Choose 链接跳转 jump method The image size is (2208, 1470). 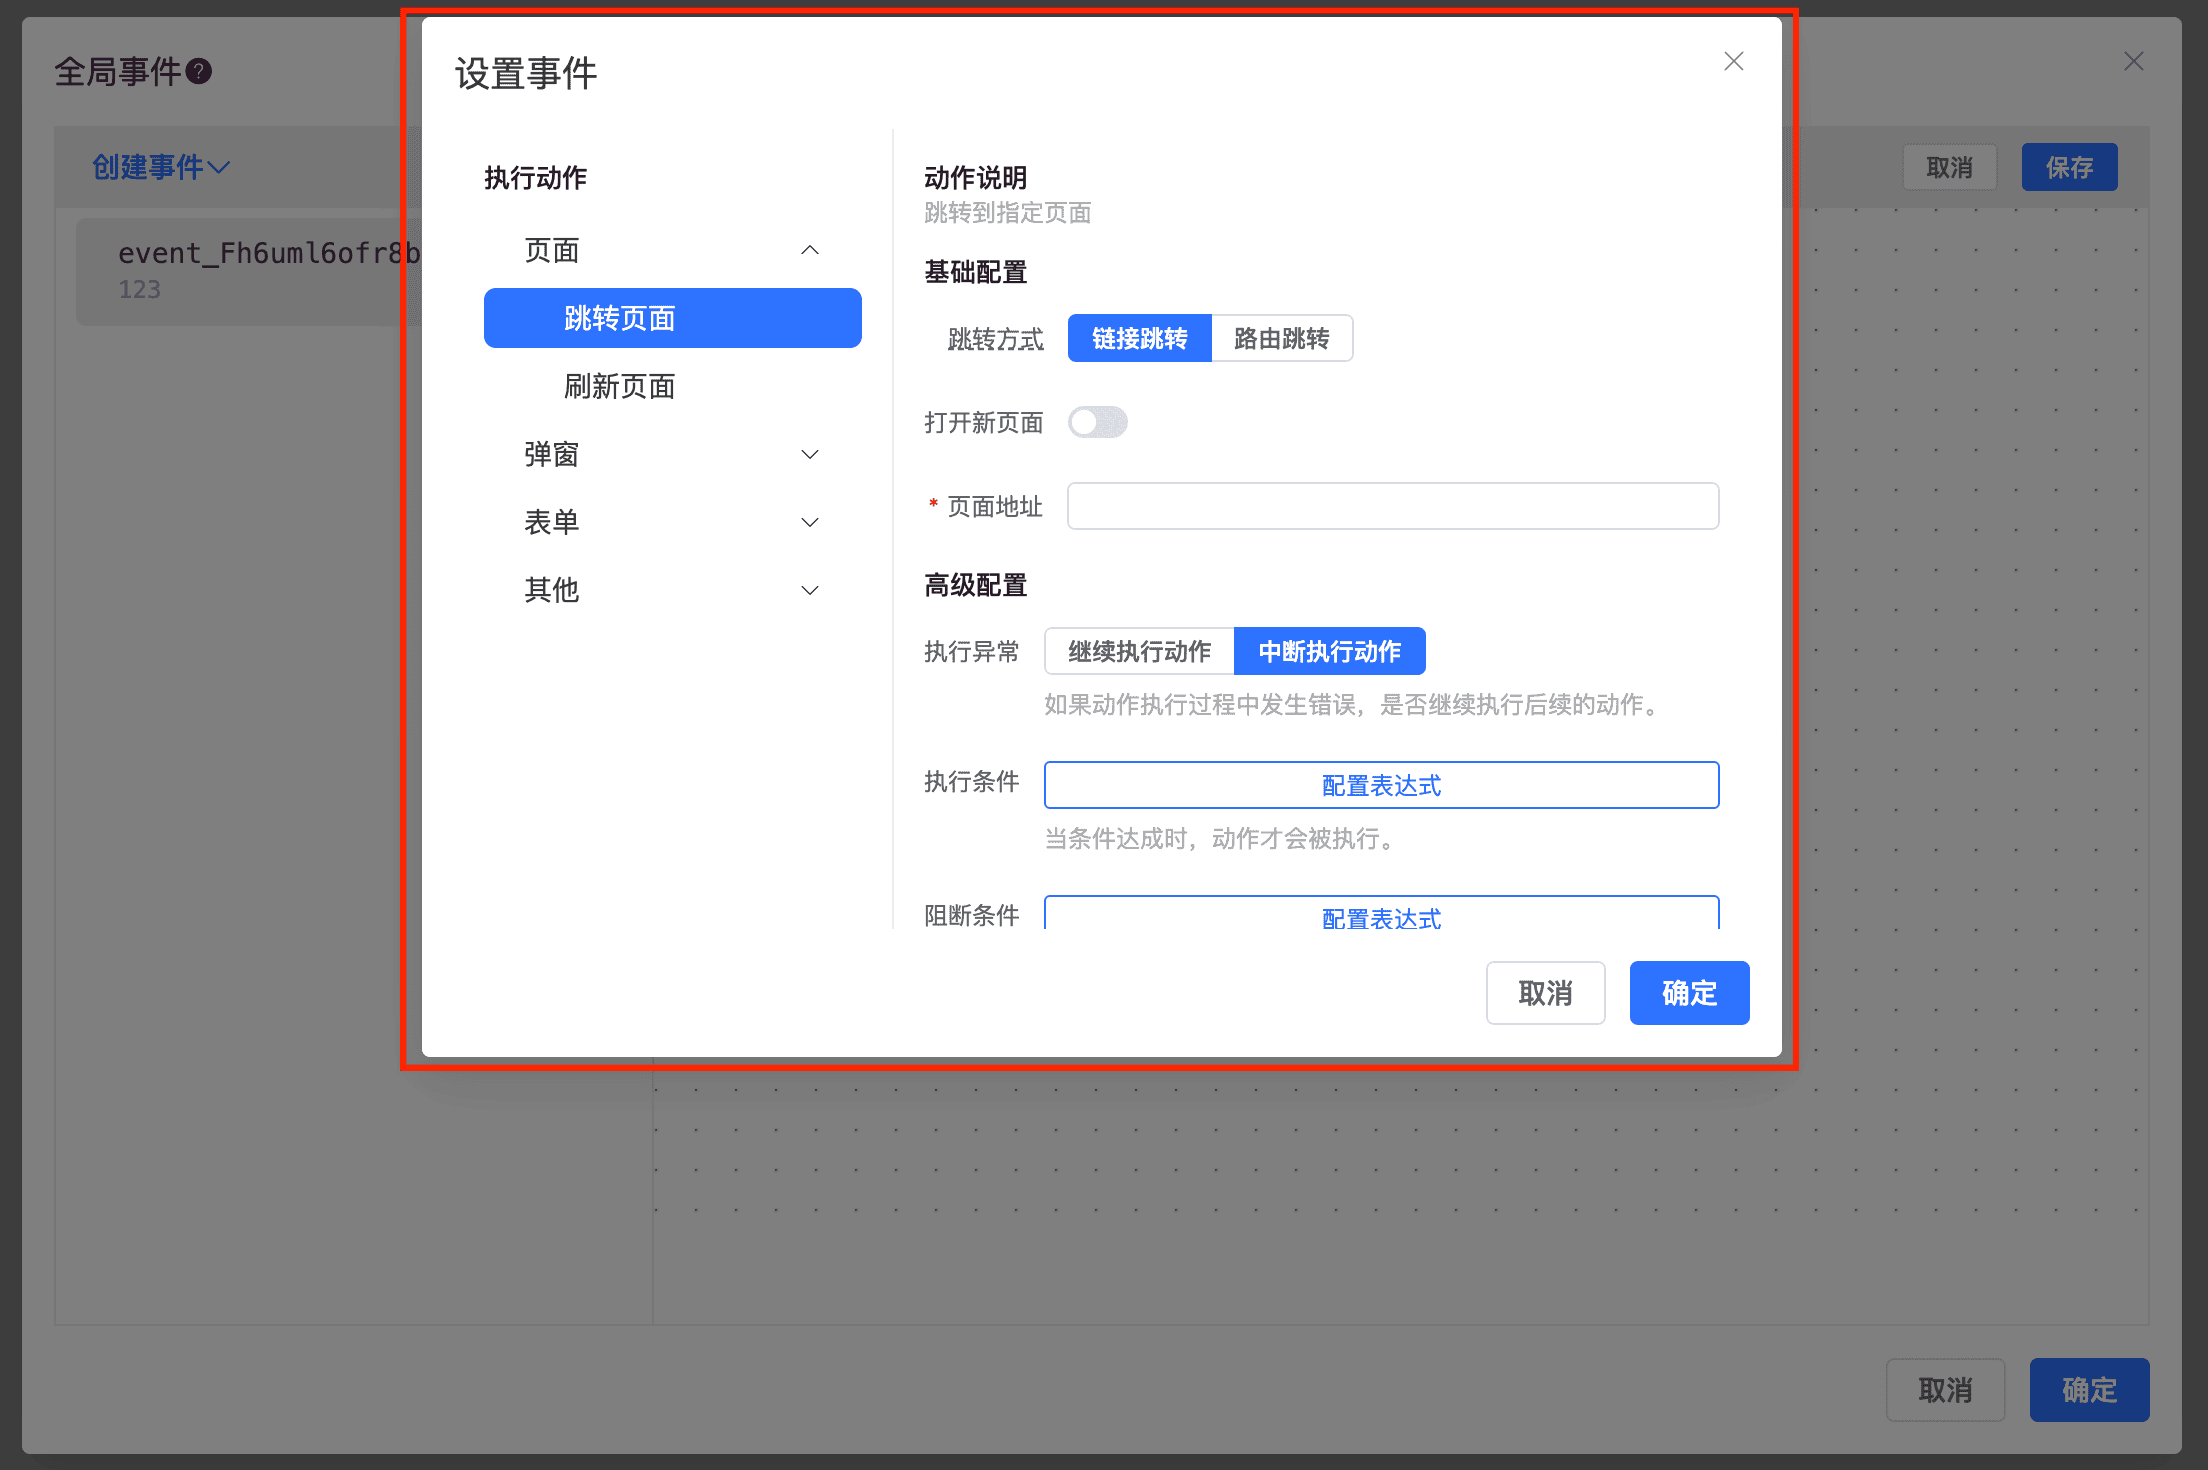[x=1139, y=339]
